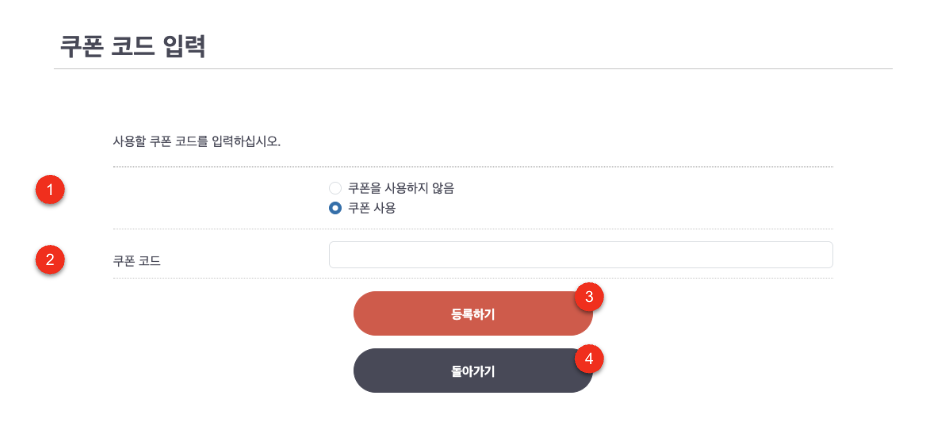Click the "쿠폰 코드 입력" page heading
Image resolution: width=926 pixels, height=446 pixels.
coord(132,46)
